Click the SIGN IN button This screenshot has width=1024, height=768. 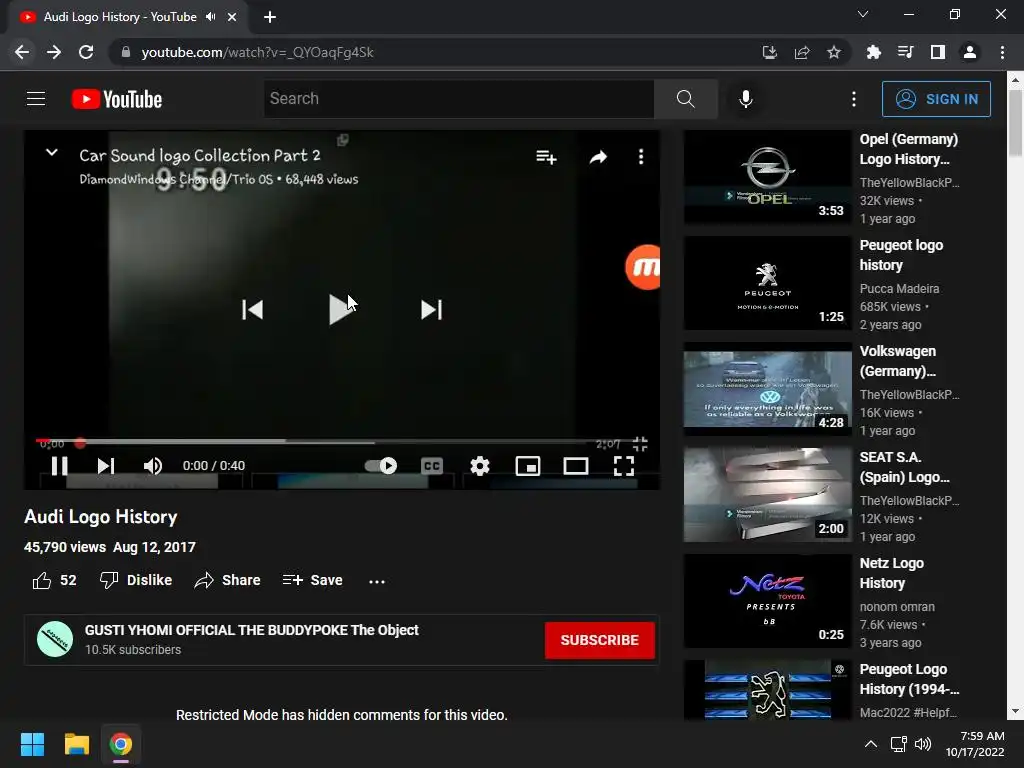[x=936, y=99]
